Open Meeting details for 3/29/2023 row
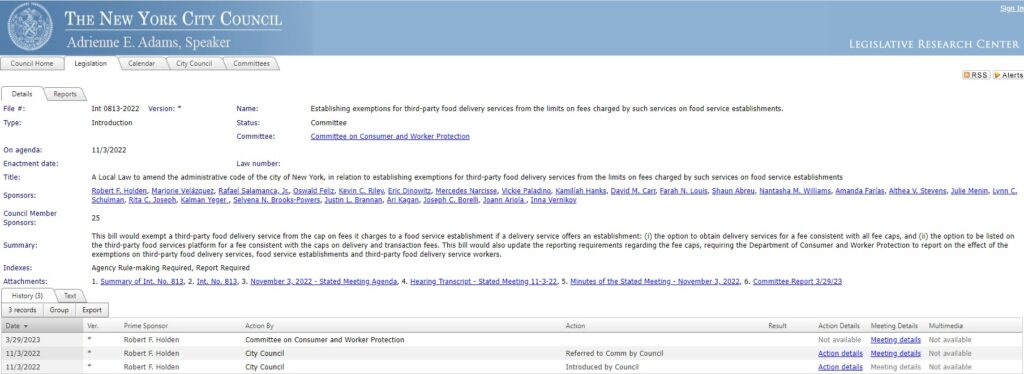Screen dimensions: 1024x374 895,340
